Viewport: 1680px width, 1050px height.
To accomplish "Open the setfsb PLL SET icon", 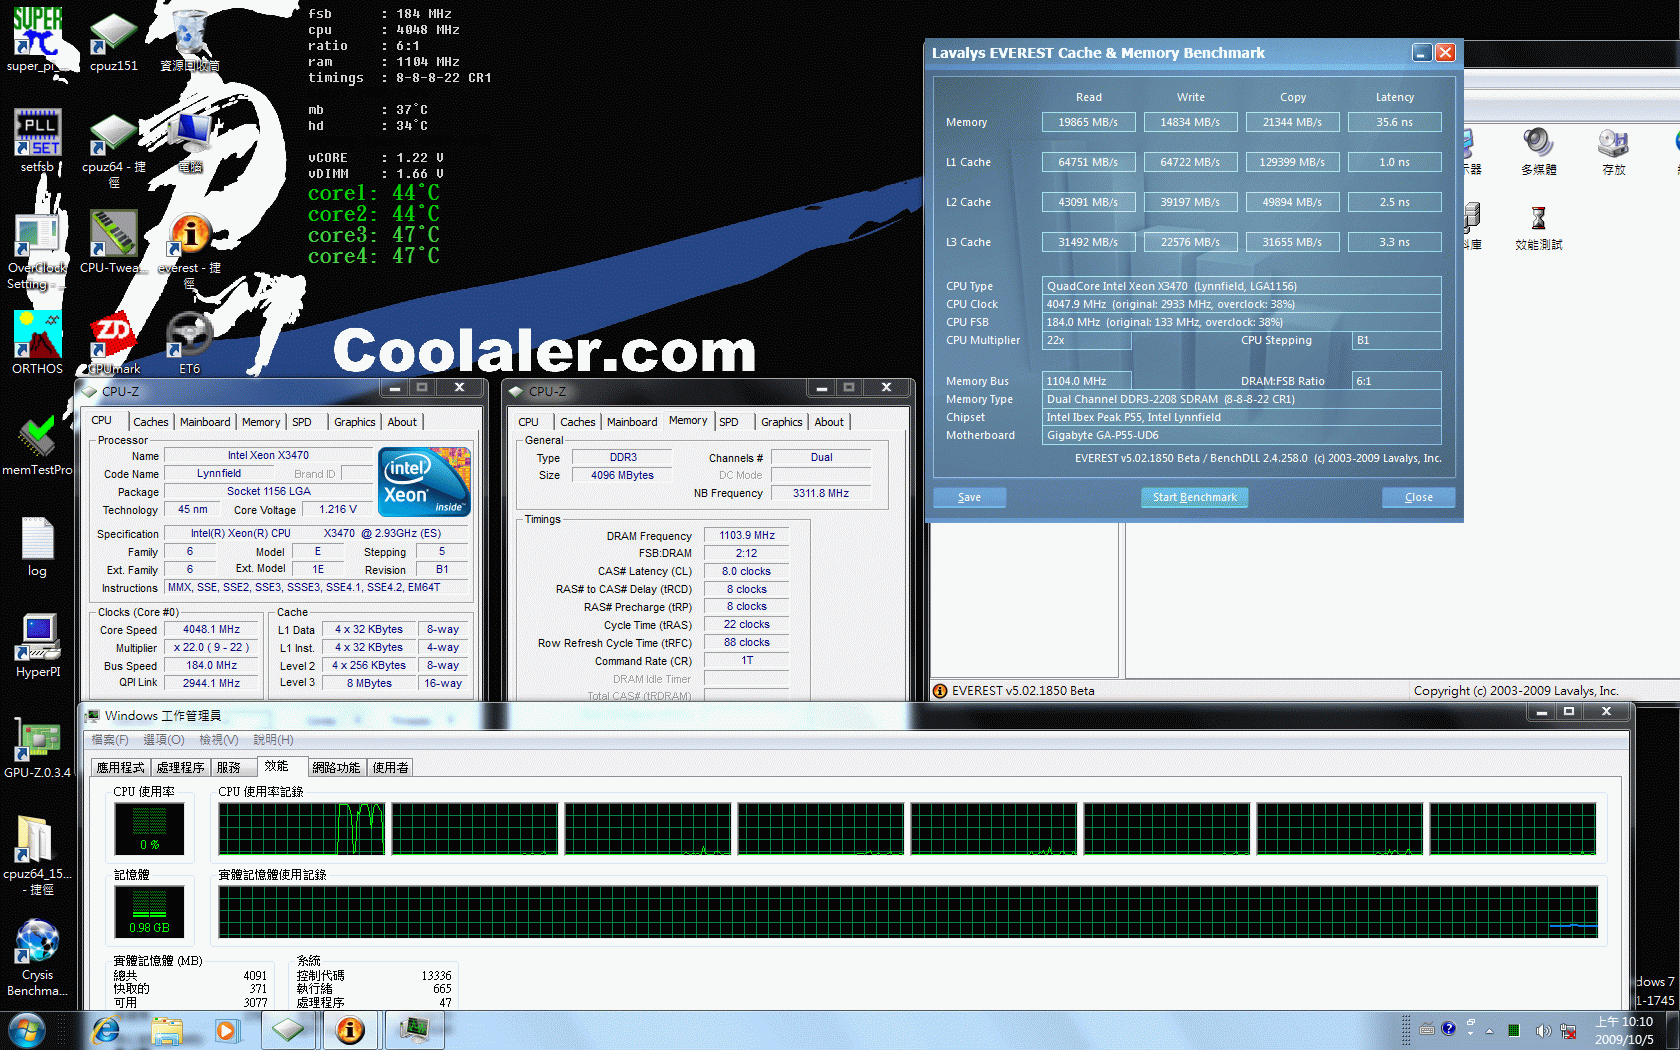I will [x=37, y=134].
